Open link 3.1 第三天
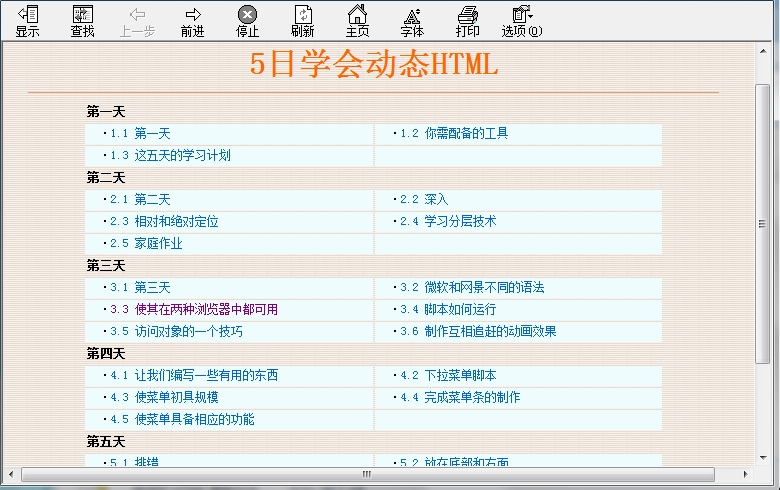The width and height of the screenshot is (780, 490). pyautogui.click(x=140, y=288)
